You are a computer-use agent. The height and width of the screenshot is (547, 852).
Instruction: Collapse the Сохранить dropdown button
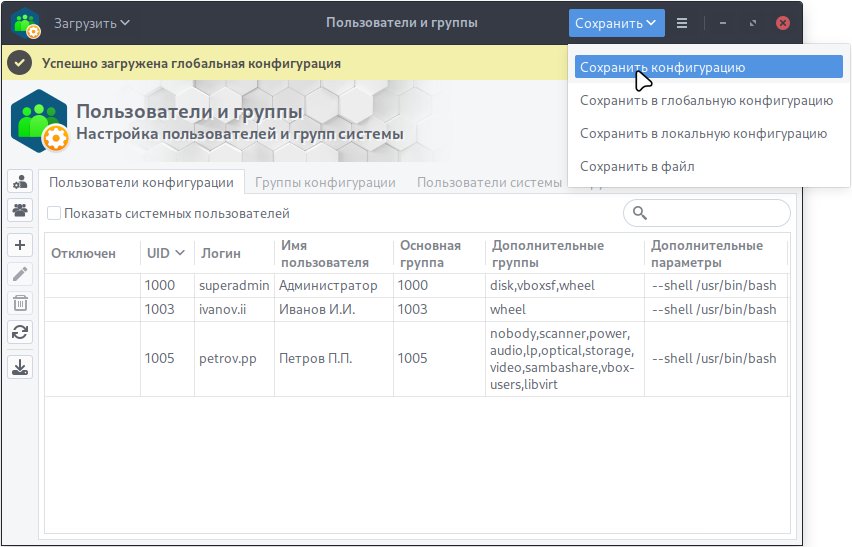617,23
